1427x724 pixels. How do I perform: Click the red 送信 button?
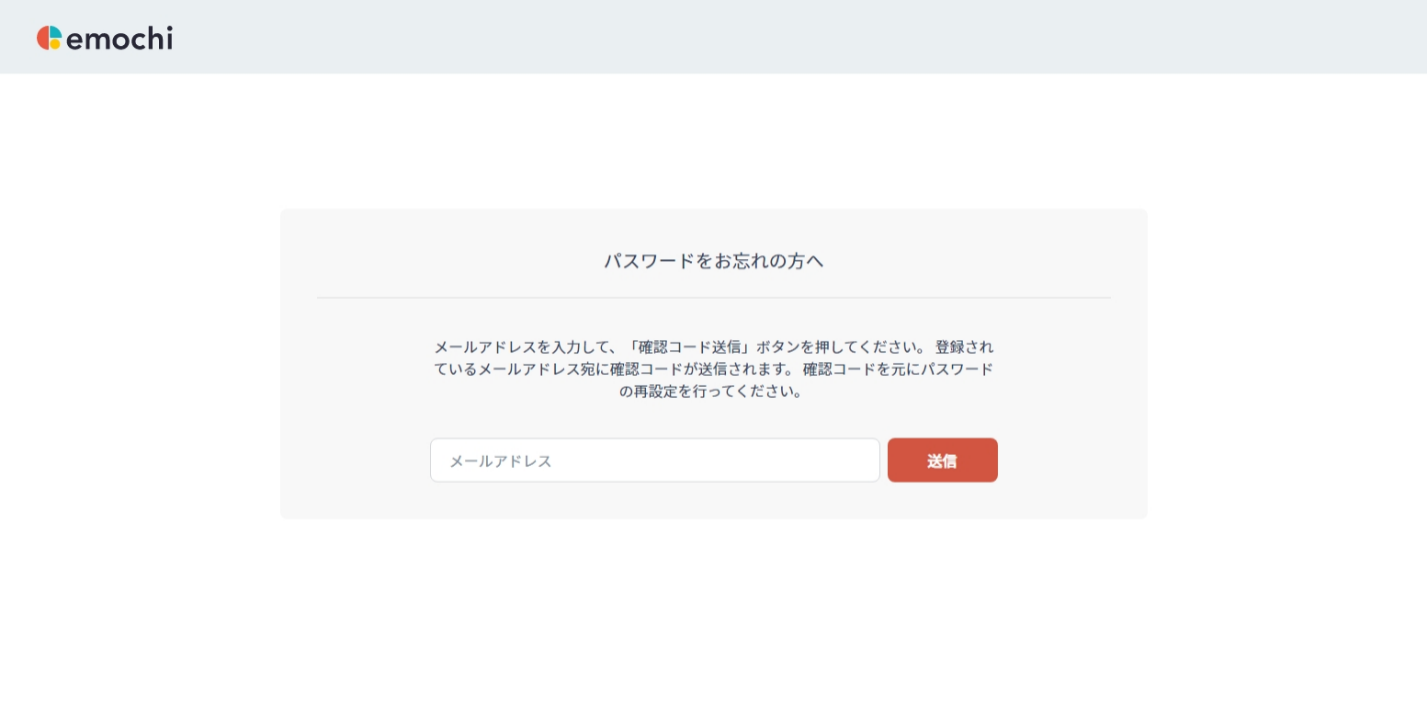(942, 460)
